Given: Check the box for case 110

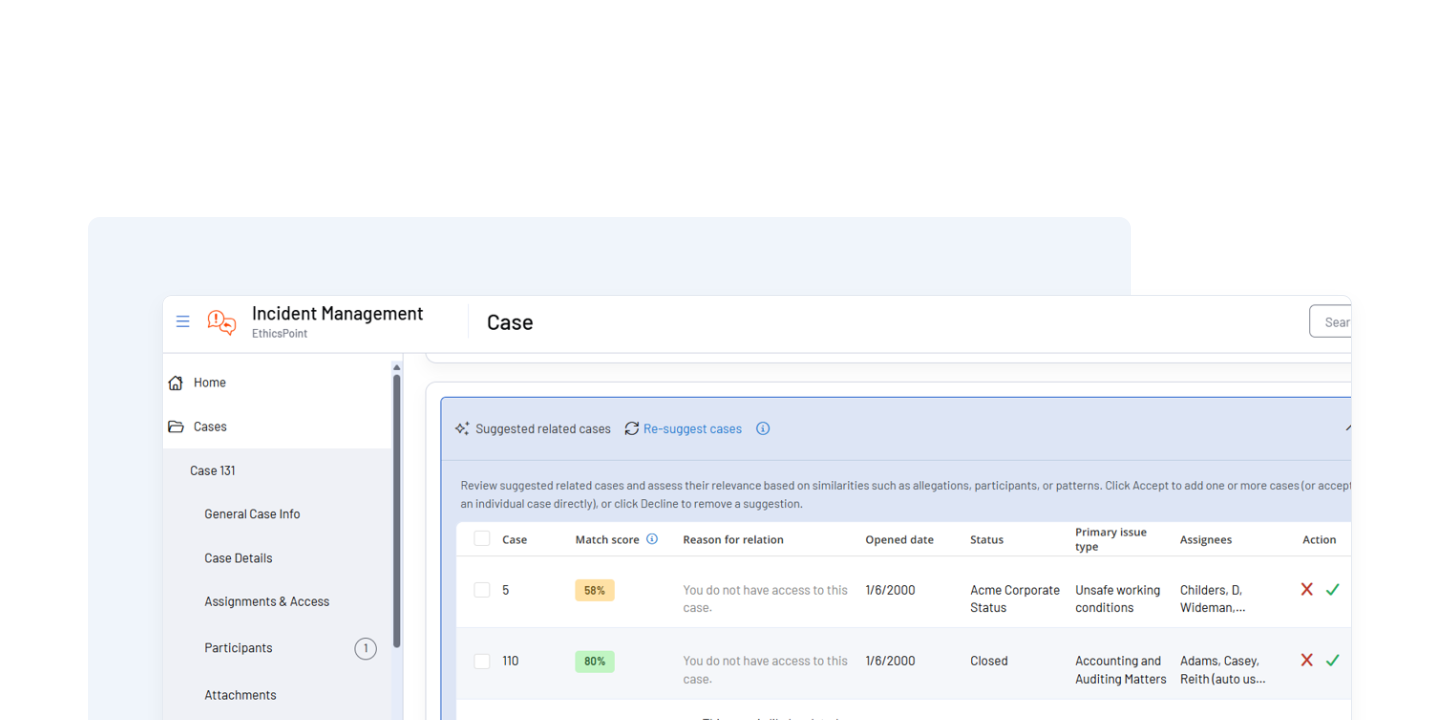Looking at the screenshot, I should click(482, 661).
